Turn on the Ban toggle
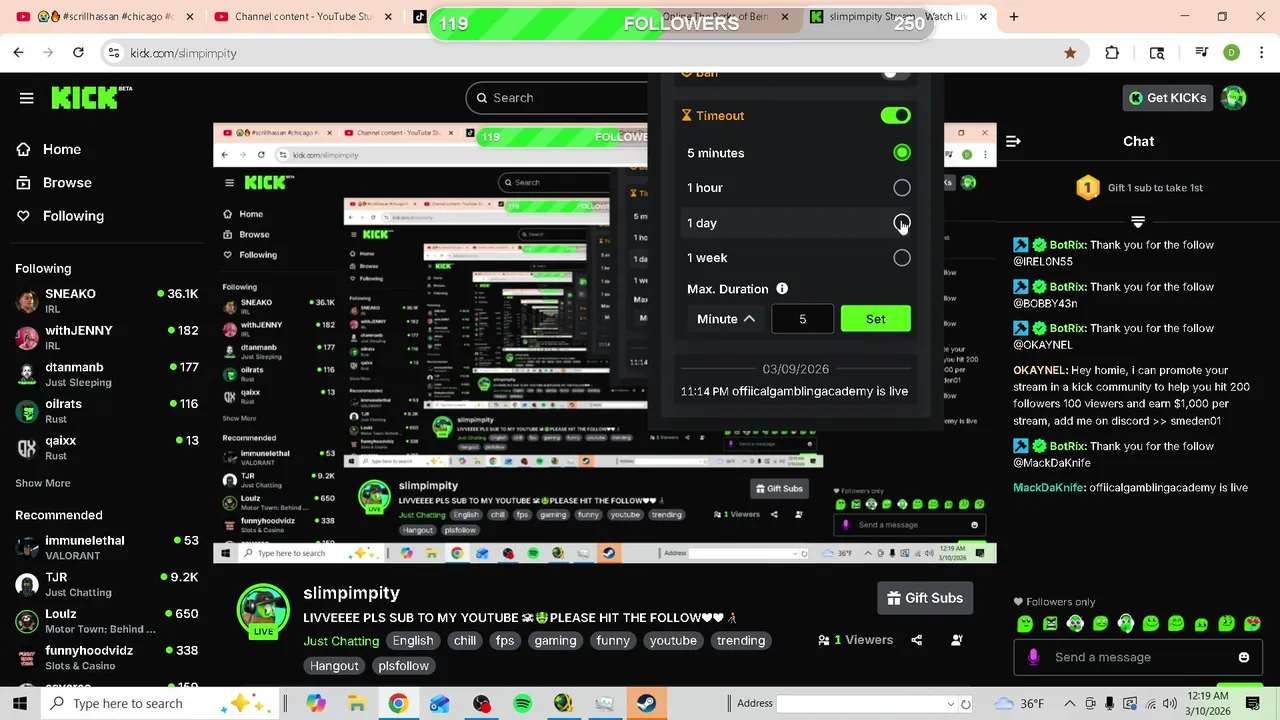 point(895,75)
